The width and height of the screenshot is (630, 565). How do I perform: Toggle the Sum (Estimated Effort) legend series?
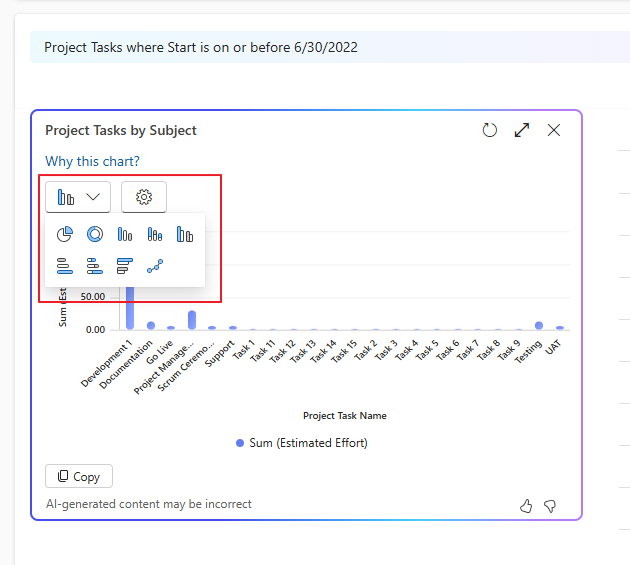tap(301, 443)
